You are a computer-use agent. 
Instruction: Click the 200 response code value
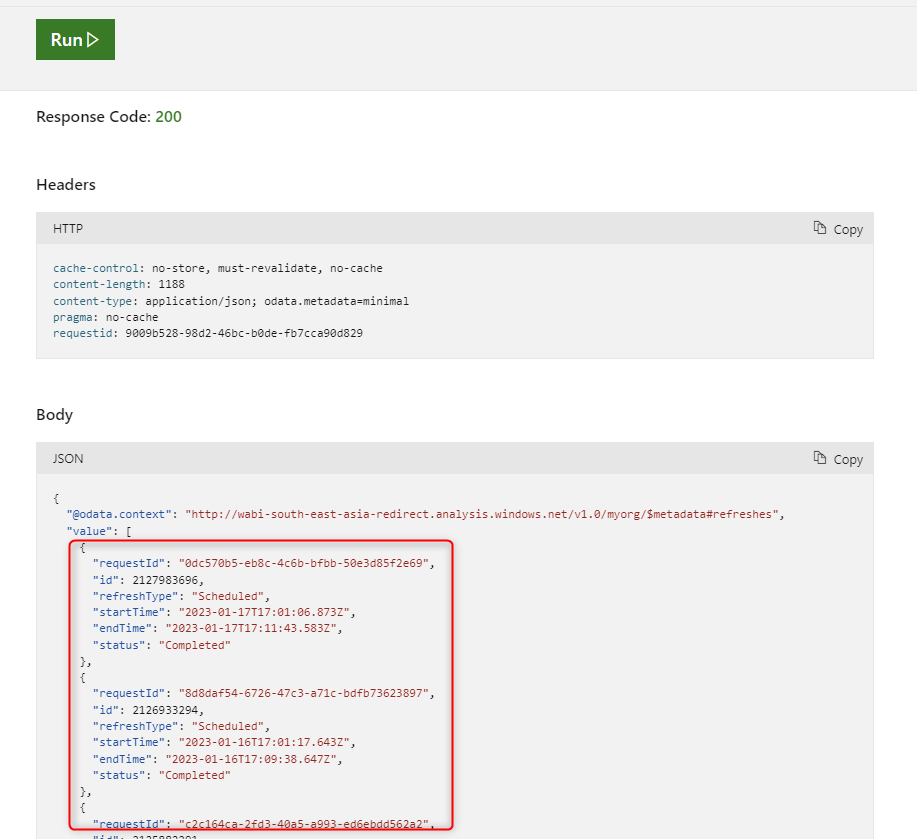168,117
